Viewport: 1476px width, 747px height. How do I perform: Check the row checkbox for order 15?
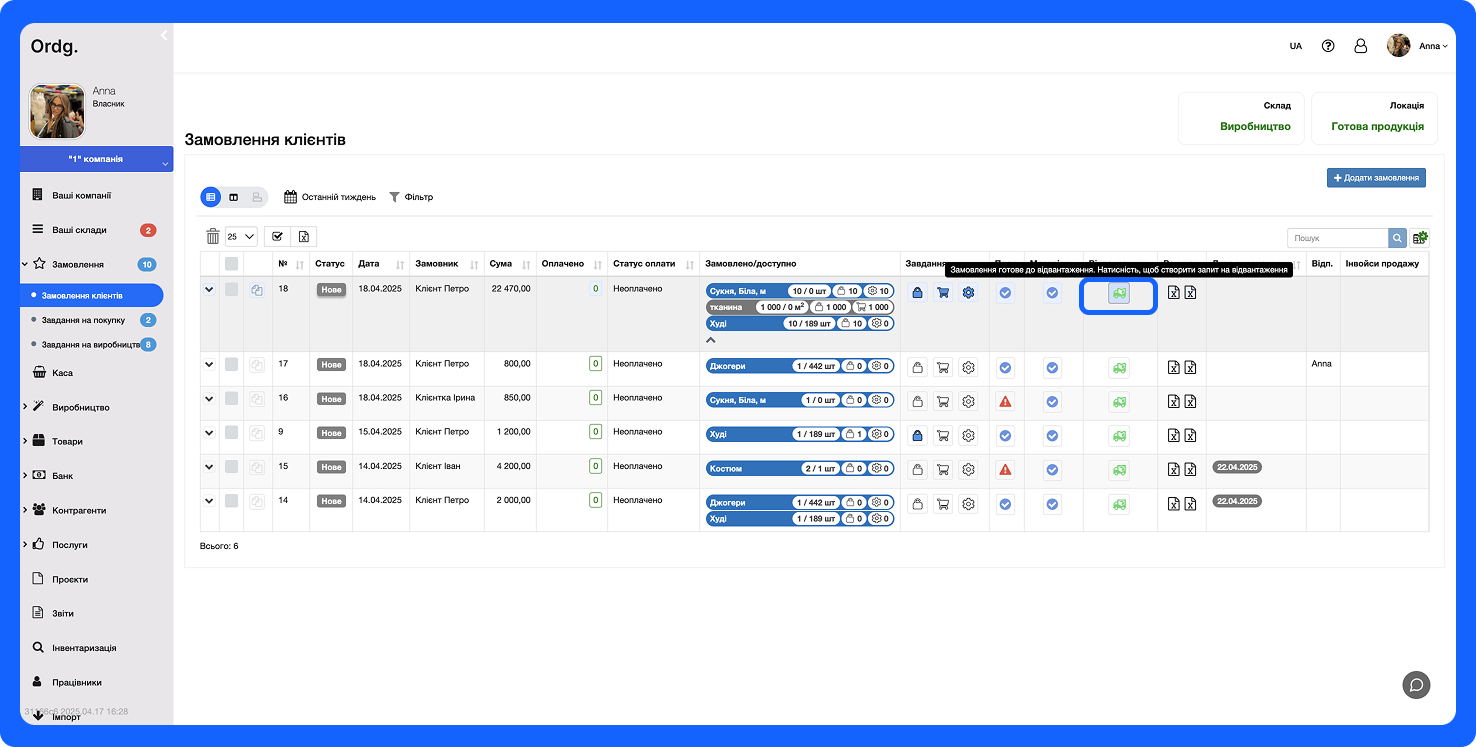[232, 467]
